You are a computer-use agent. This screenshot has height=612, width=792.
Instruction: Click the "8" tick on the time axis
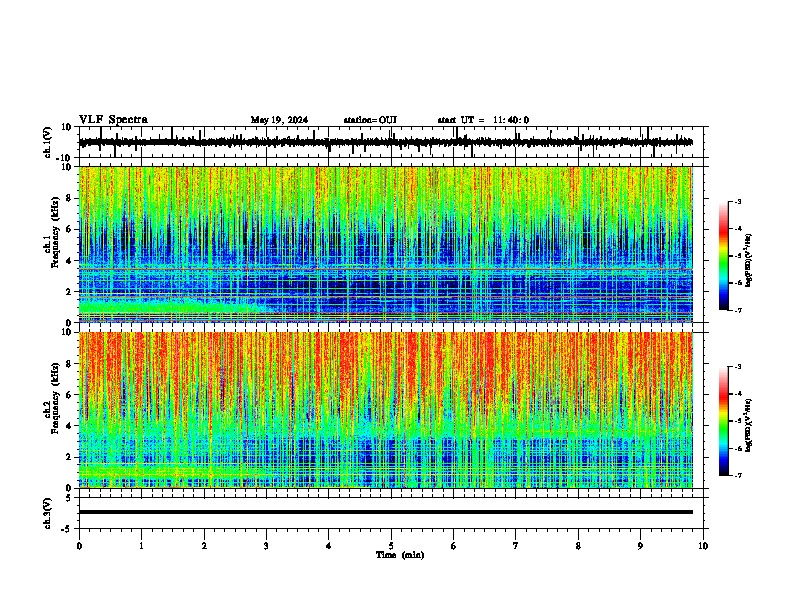pyautogui.click(x=578, y=546)
